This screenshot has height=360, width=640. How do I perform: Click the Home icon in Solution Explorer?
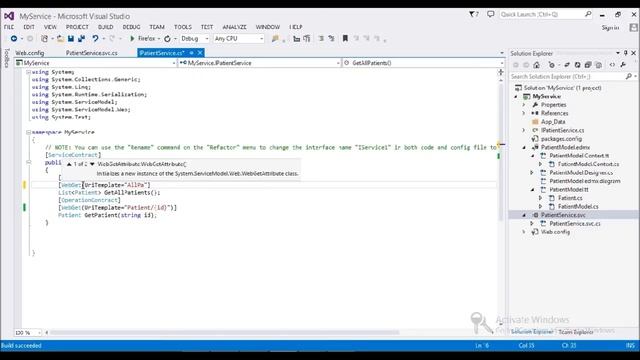tap(536, 65)
